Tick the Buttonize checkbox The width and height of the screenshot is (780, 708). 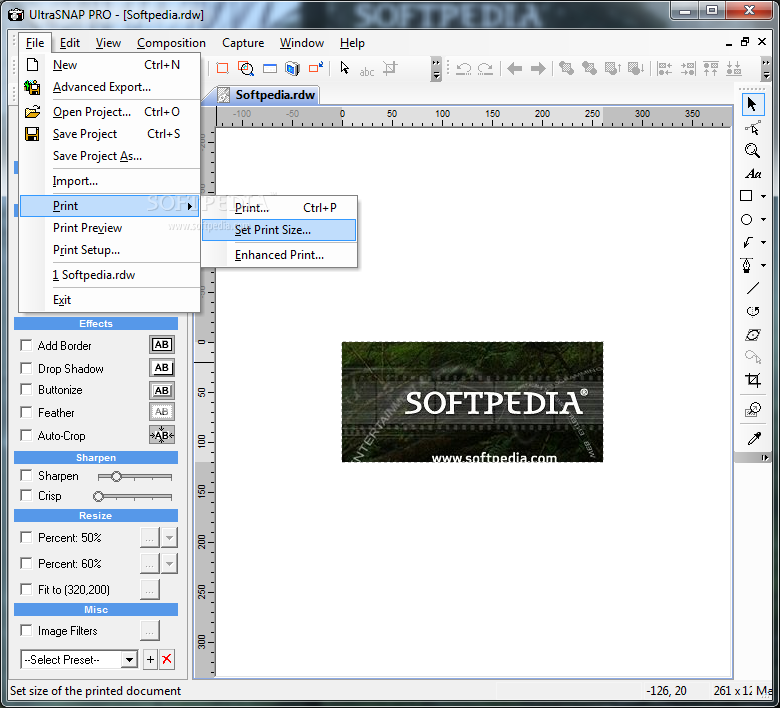click(26, 390)
